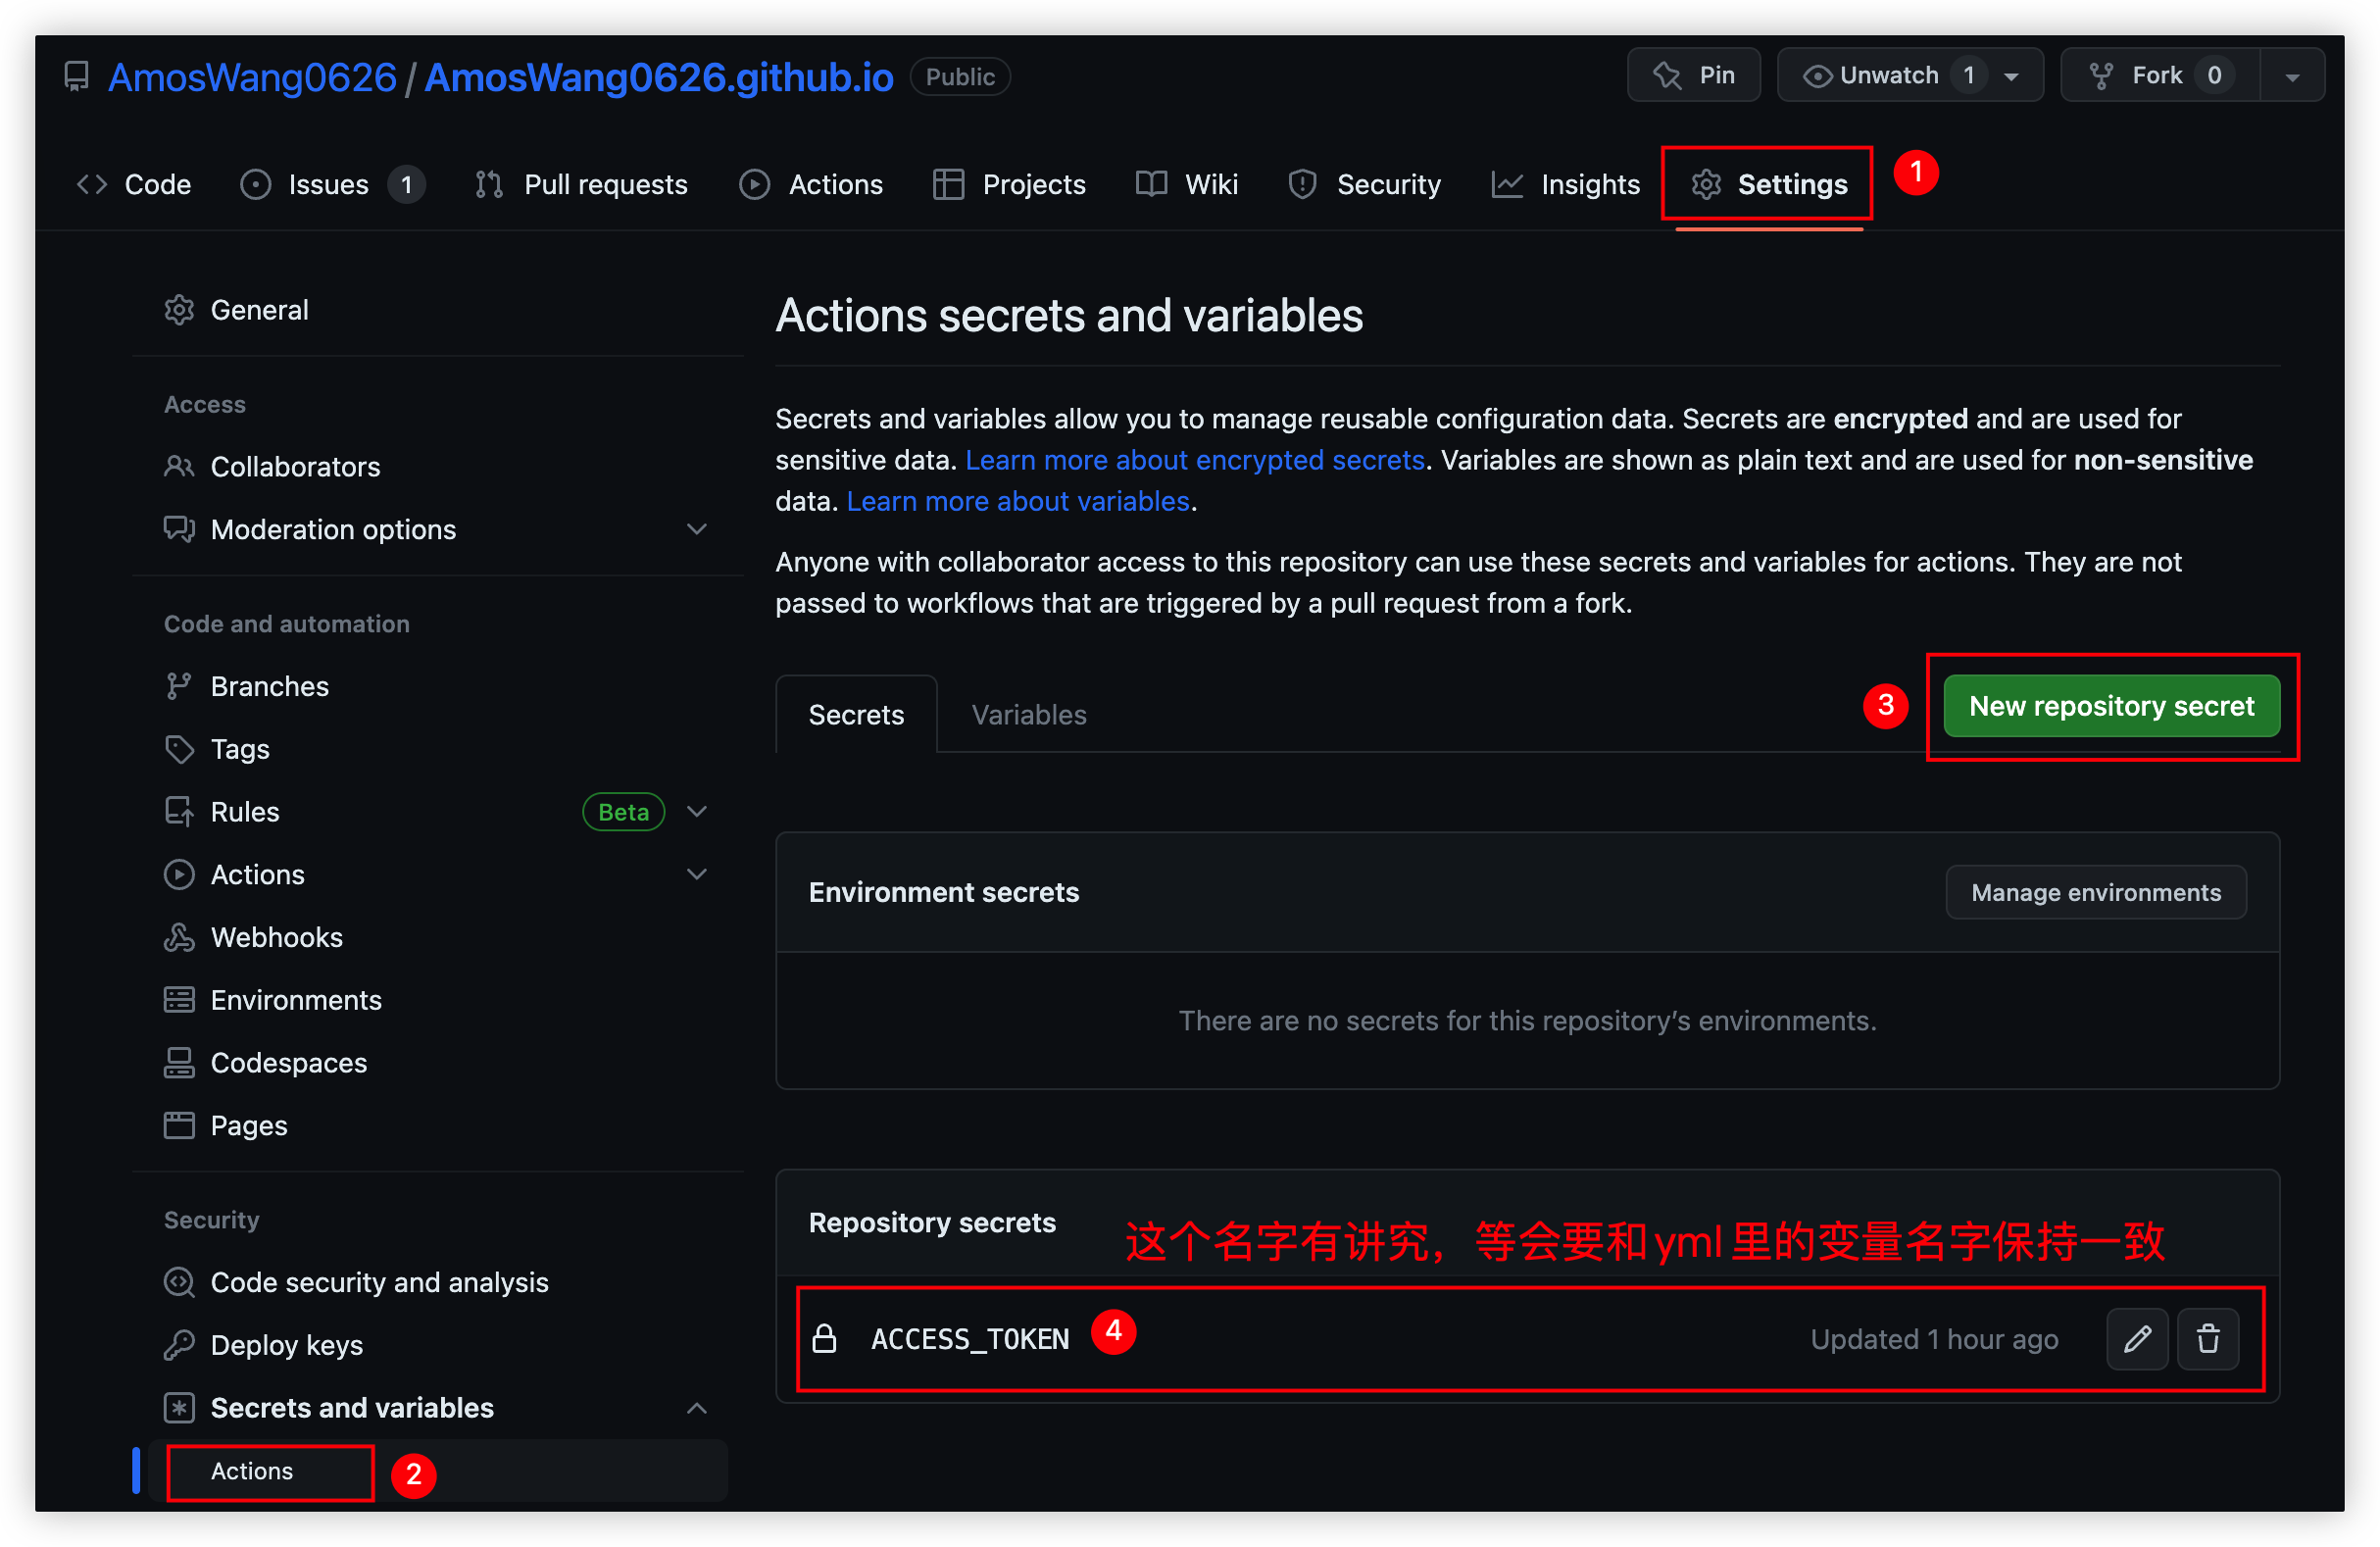Open Learn more about encrypted secrets link

tap(1194, 460)
